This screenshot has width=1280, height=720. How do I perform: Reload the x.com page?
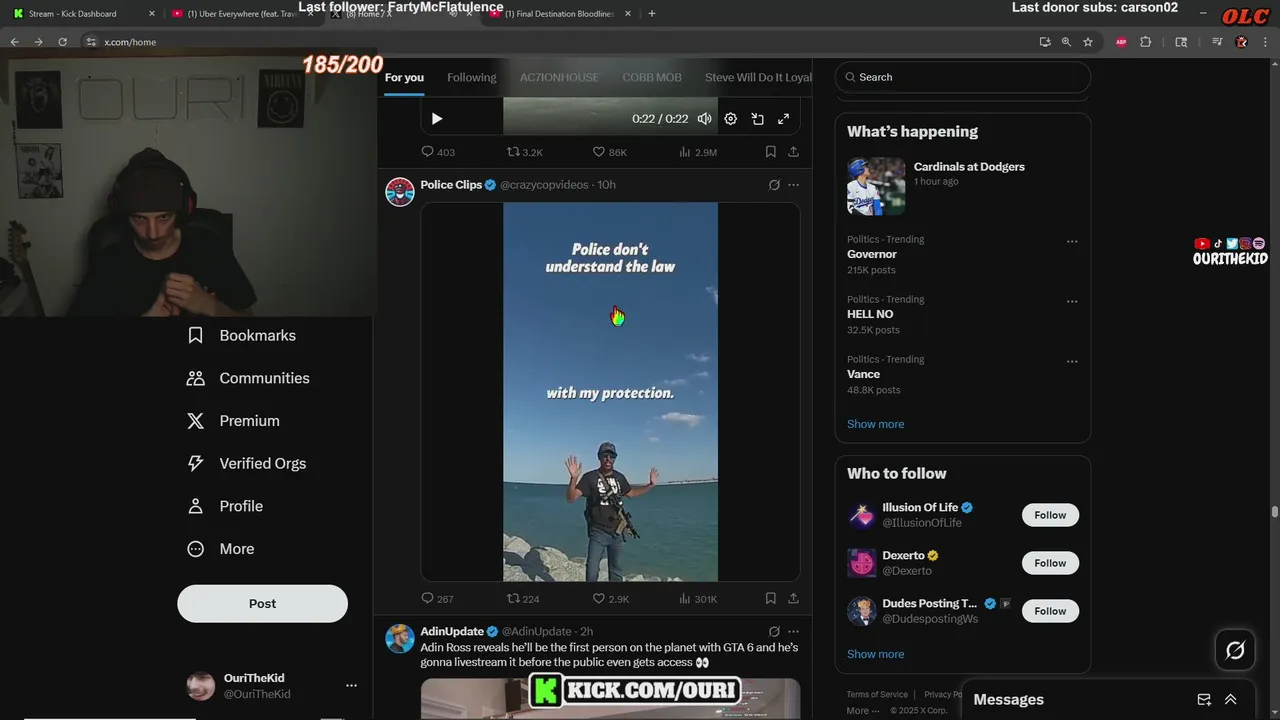62,42
